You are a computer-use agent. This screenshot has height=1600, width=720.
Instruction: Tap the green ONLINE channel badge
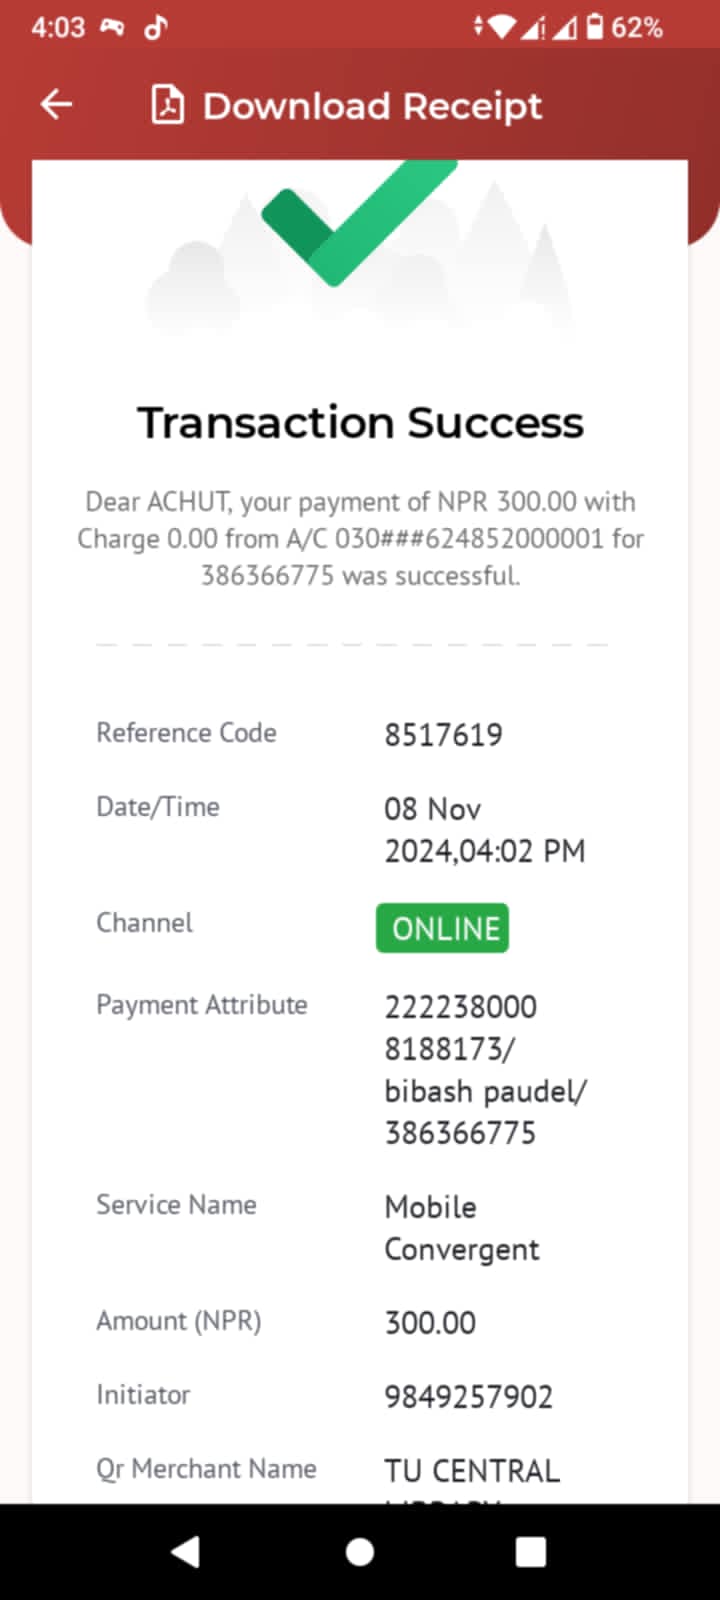tap(442, 928)
